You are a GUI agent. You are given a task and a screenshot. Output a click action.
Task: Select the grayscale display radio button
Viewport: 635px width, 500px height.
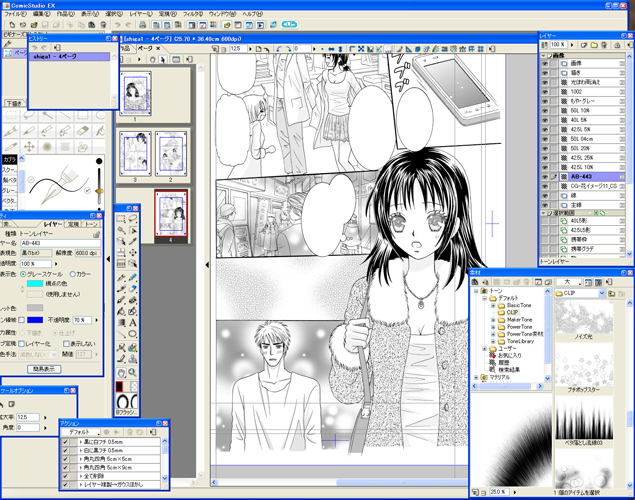23,274
